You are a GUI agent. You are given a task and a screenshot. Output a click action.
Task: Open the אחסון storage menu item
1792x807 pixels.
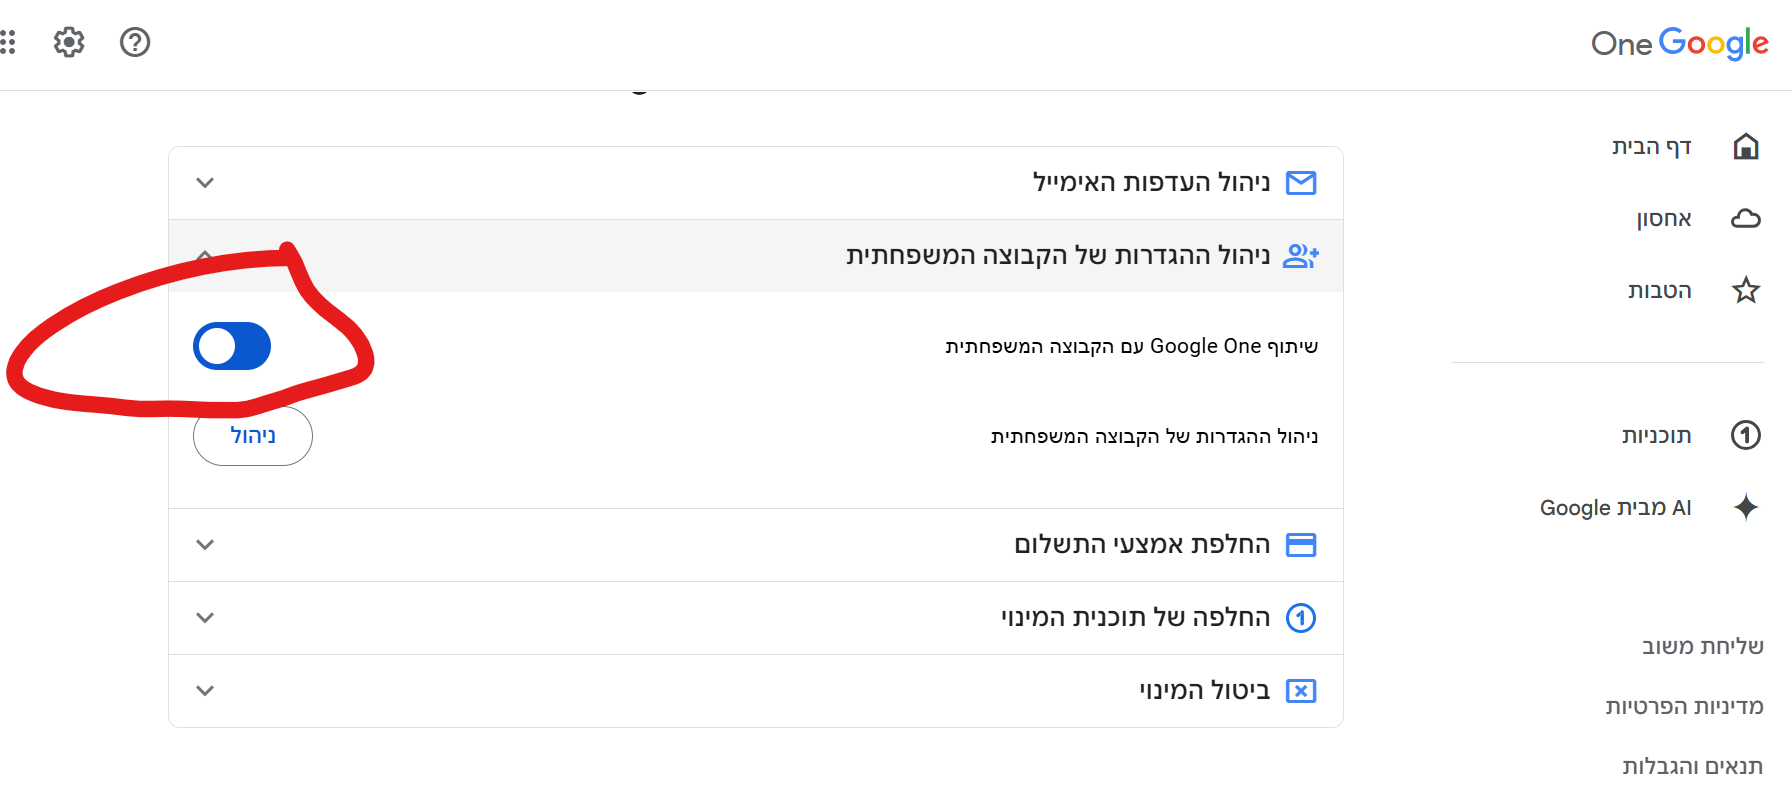tap(1664, 219)
